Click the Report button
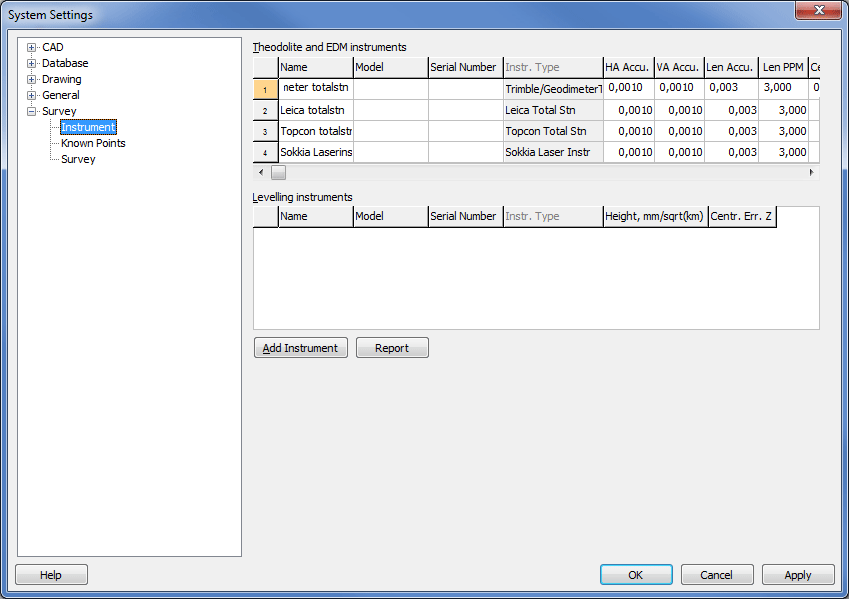Screen dimensions: 849x599 (x=392, y=348)
